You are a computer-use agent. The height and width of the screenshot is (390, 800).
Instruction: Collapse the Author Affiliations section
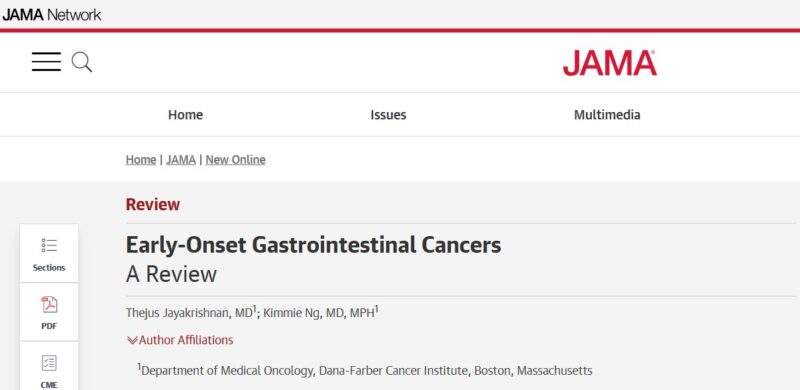pyautogui.click(x=180, y=340)
